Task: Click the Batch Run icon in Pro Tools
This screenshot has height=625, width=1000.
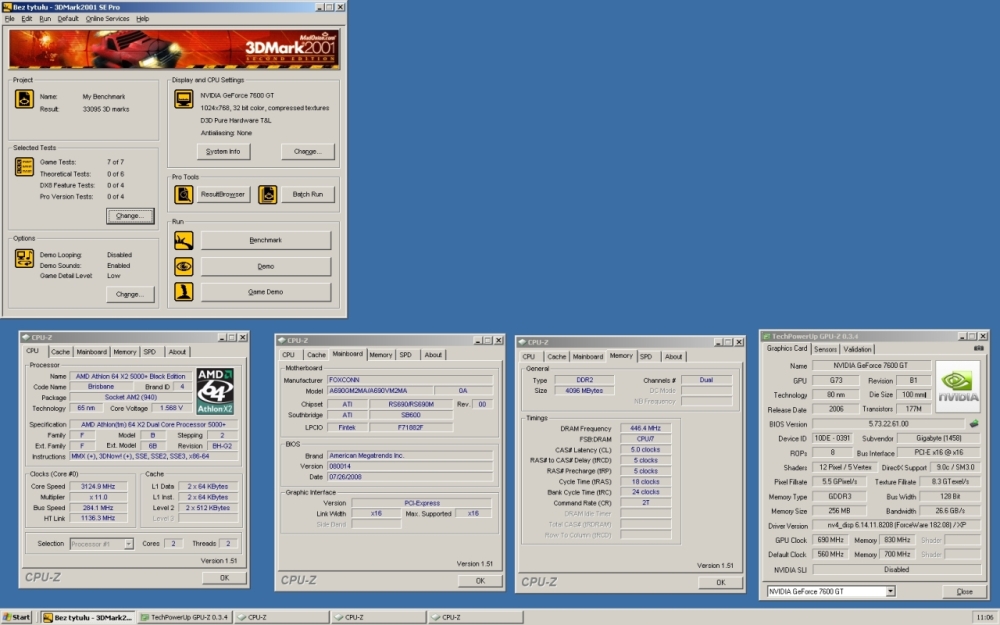Action: point(267,195)
